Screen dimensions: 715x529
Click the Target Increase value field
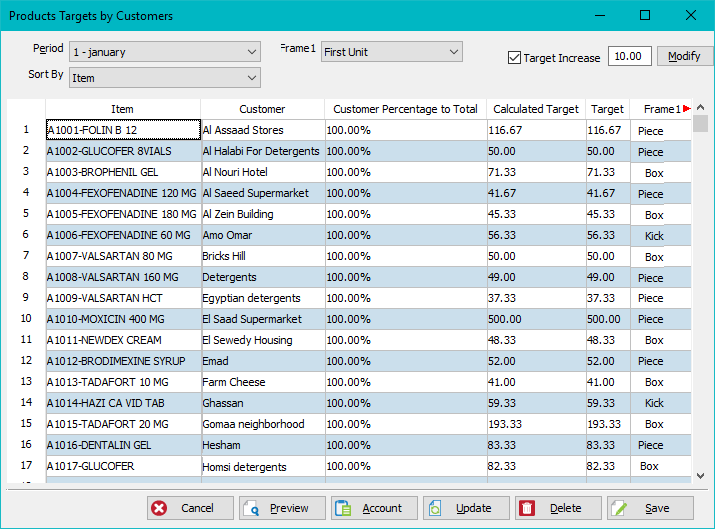[x=629, y=56]
